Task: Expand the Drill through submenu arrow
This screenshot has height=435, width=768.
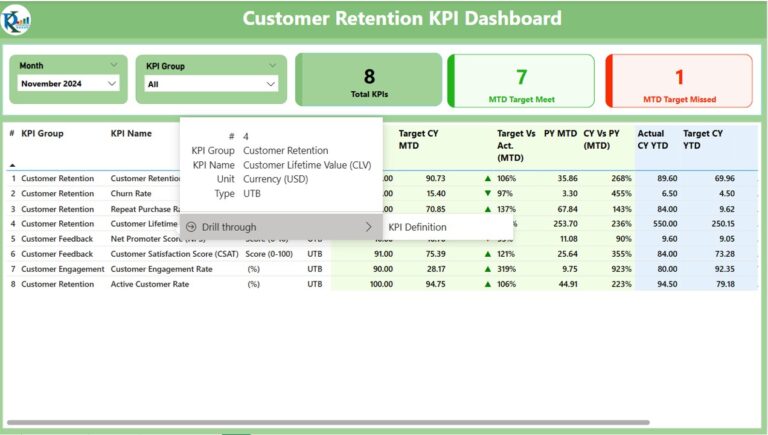Action: click(x=368, y=227)
